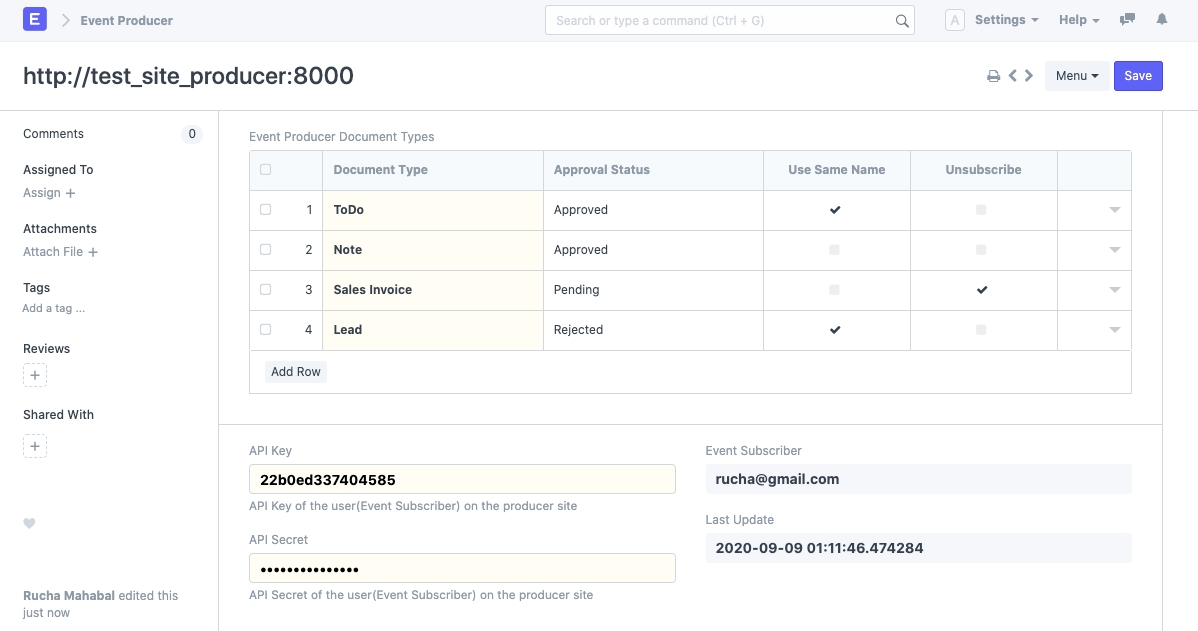
Task: Expand the ToDo row edit arrow
Action: 1114,210
